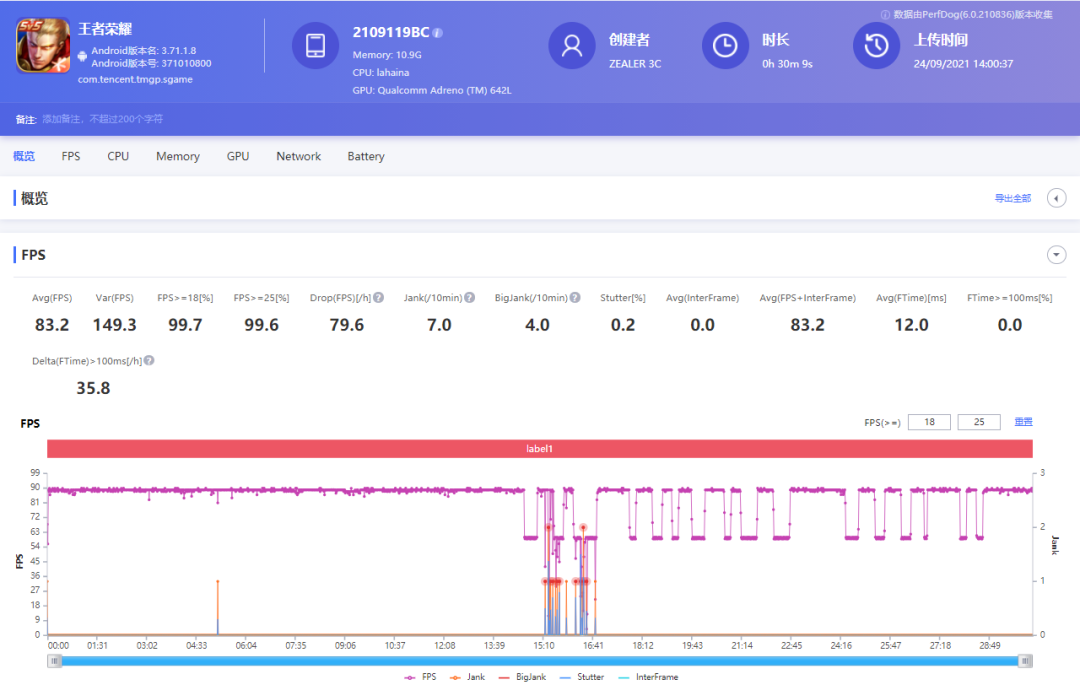Open the Battery tab
The width and height of the screenshot is (1080, 685).
[366, 157]
